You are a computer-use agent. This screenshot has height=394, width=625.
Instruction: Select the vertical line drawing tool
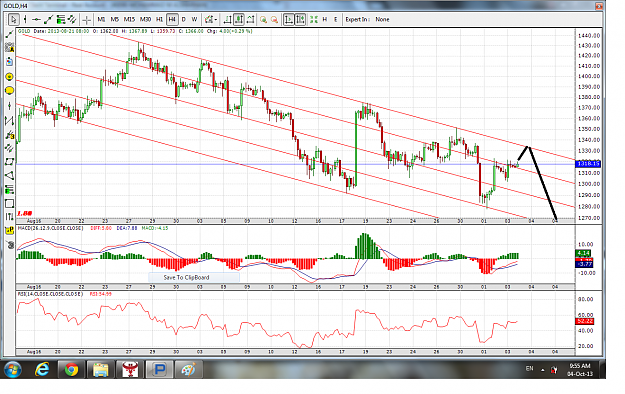[25, 19]
